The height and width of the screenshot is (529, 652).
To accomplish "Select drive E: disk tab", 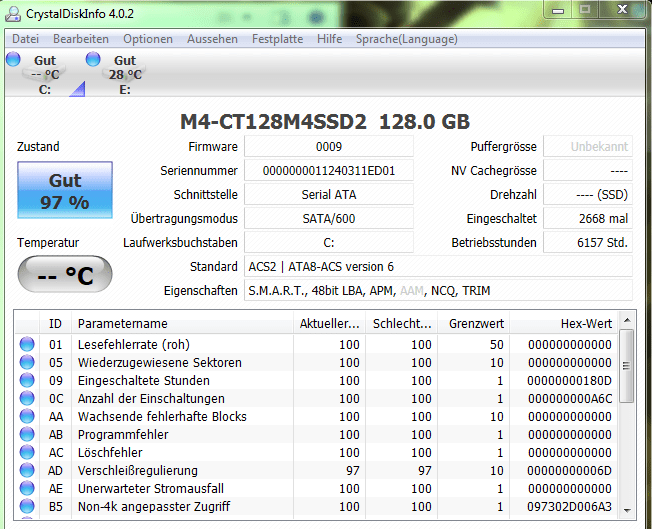I will coord(125,74).
